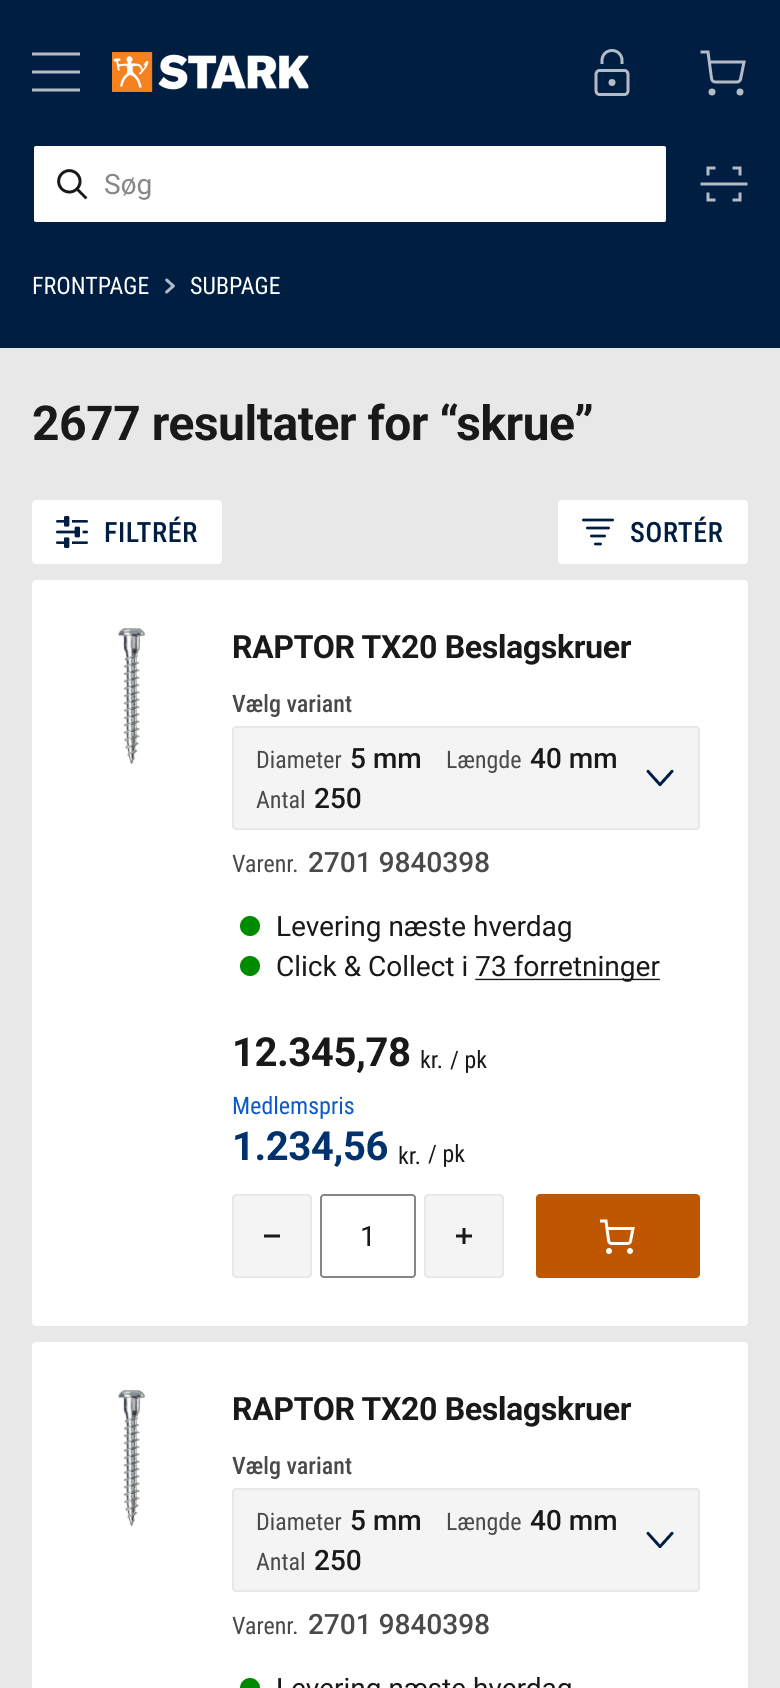Click the search magnifier icon

click(71, 184)
